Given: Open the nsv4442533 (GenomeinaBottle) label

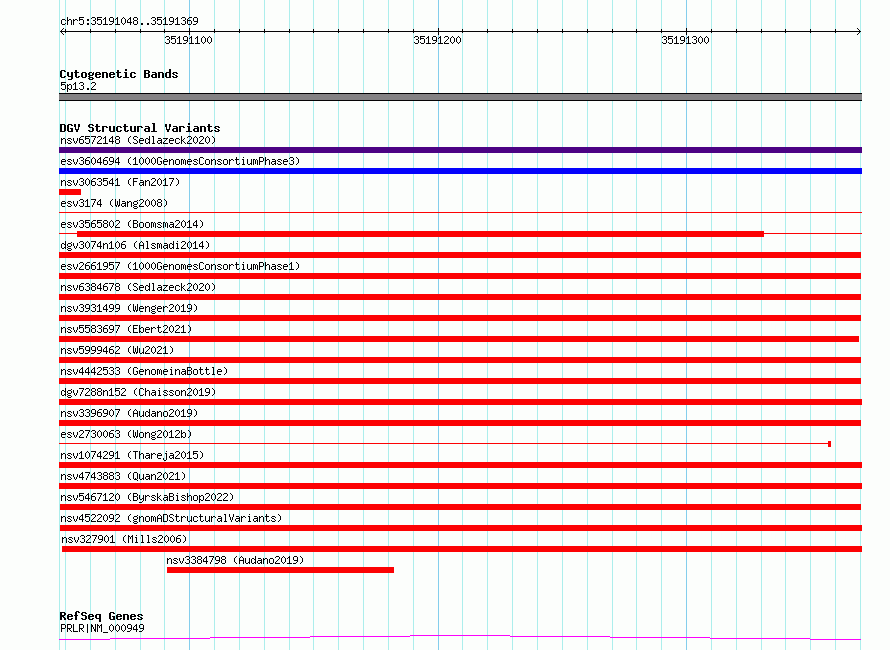Looking at the screenshot, I should point(144,371).
